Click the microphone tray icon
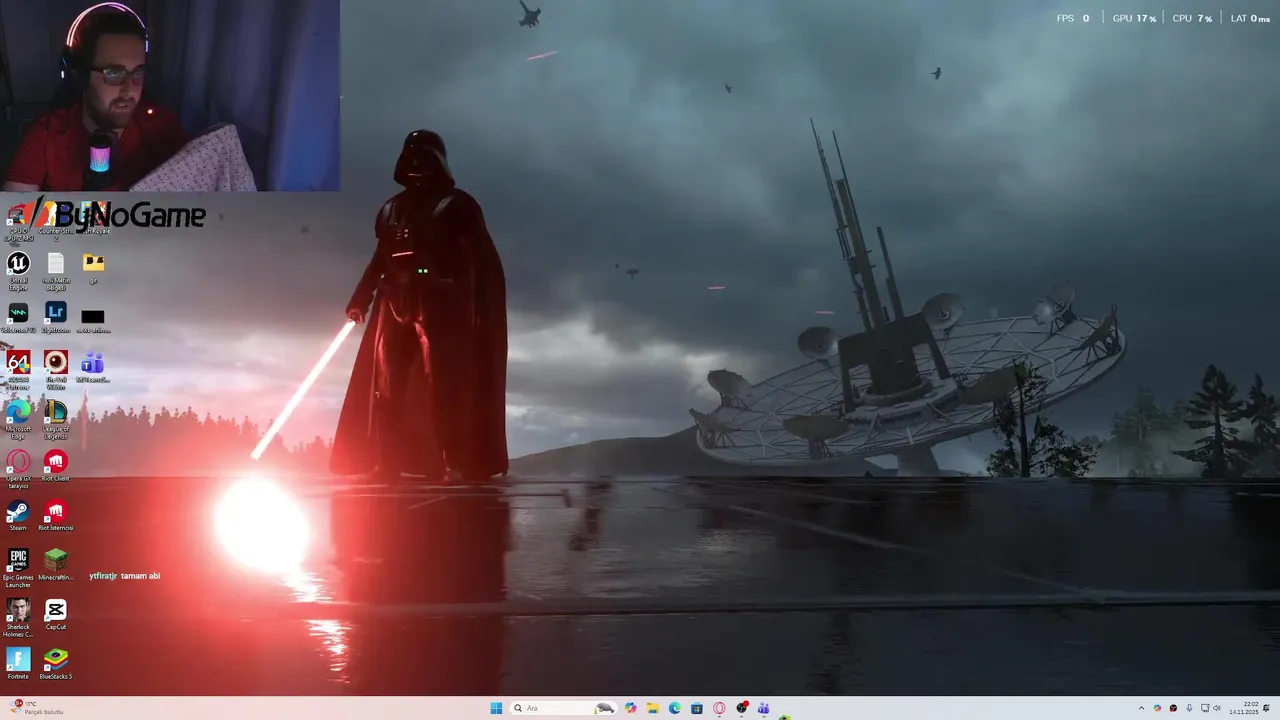This screenshot has height=720, width=1280. pyautogui.click(x=1189, y=708)
